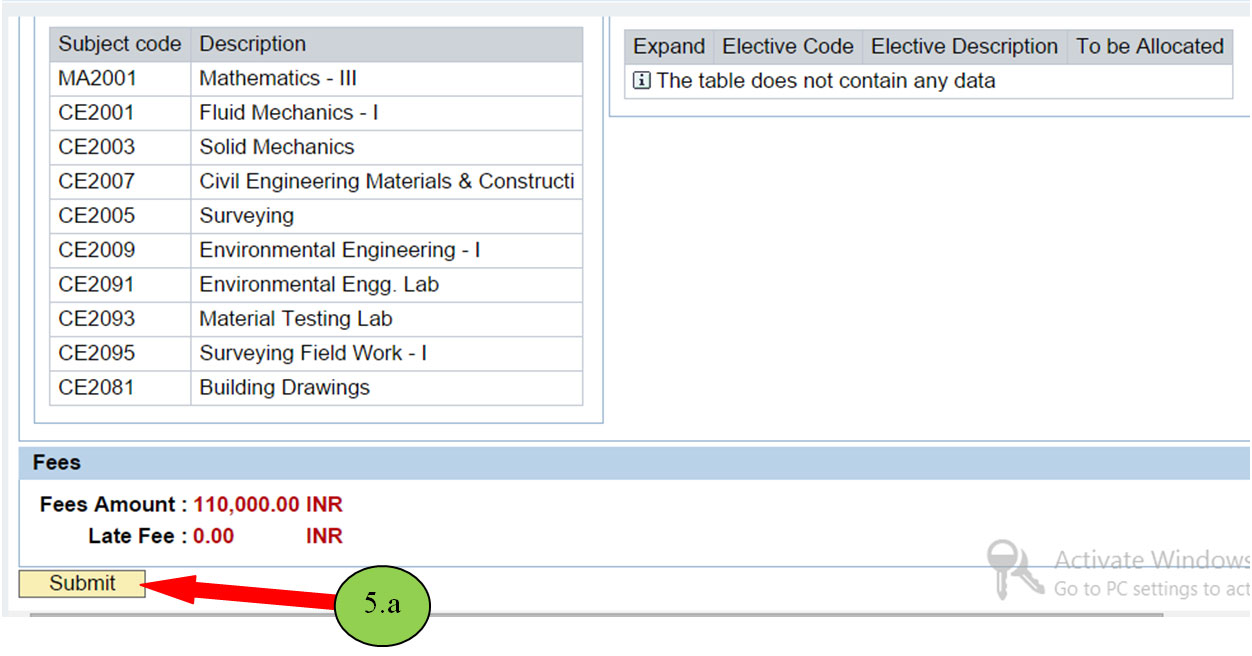The height and width of the screenshot is (656, 1252).
Task: Click the info icon in the elective table
Action: coord(640,81)
